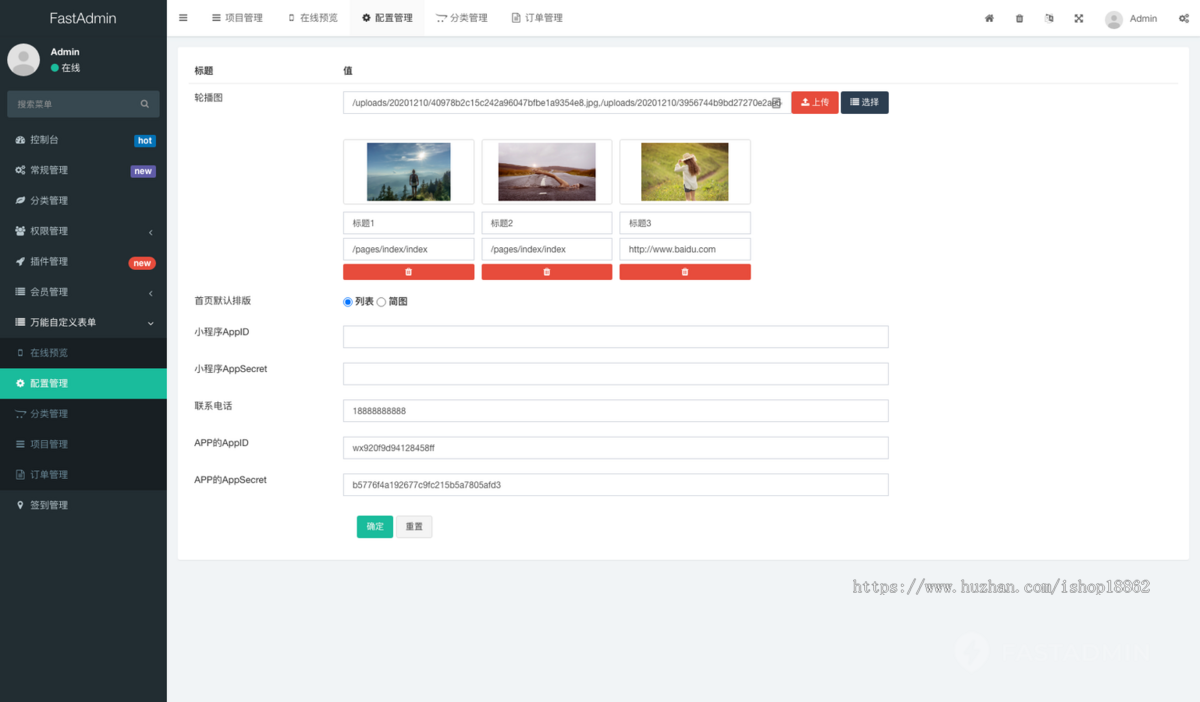Delete the third carousel image with trash button

(x=685, y=272)
